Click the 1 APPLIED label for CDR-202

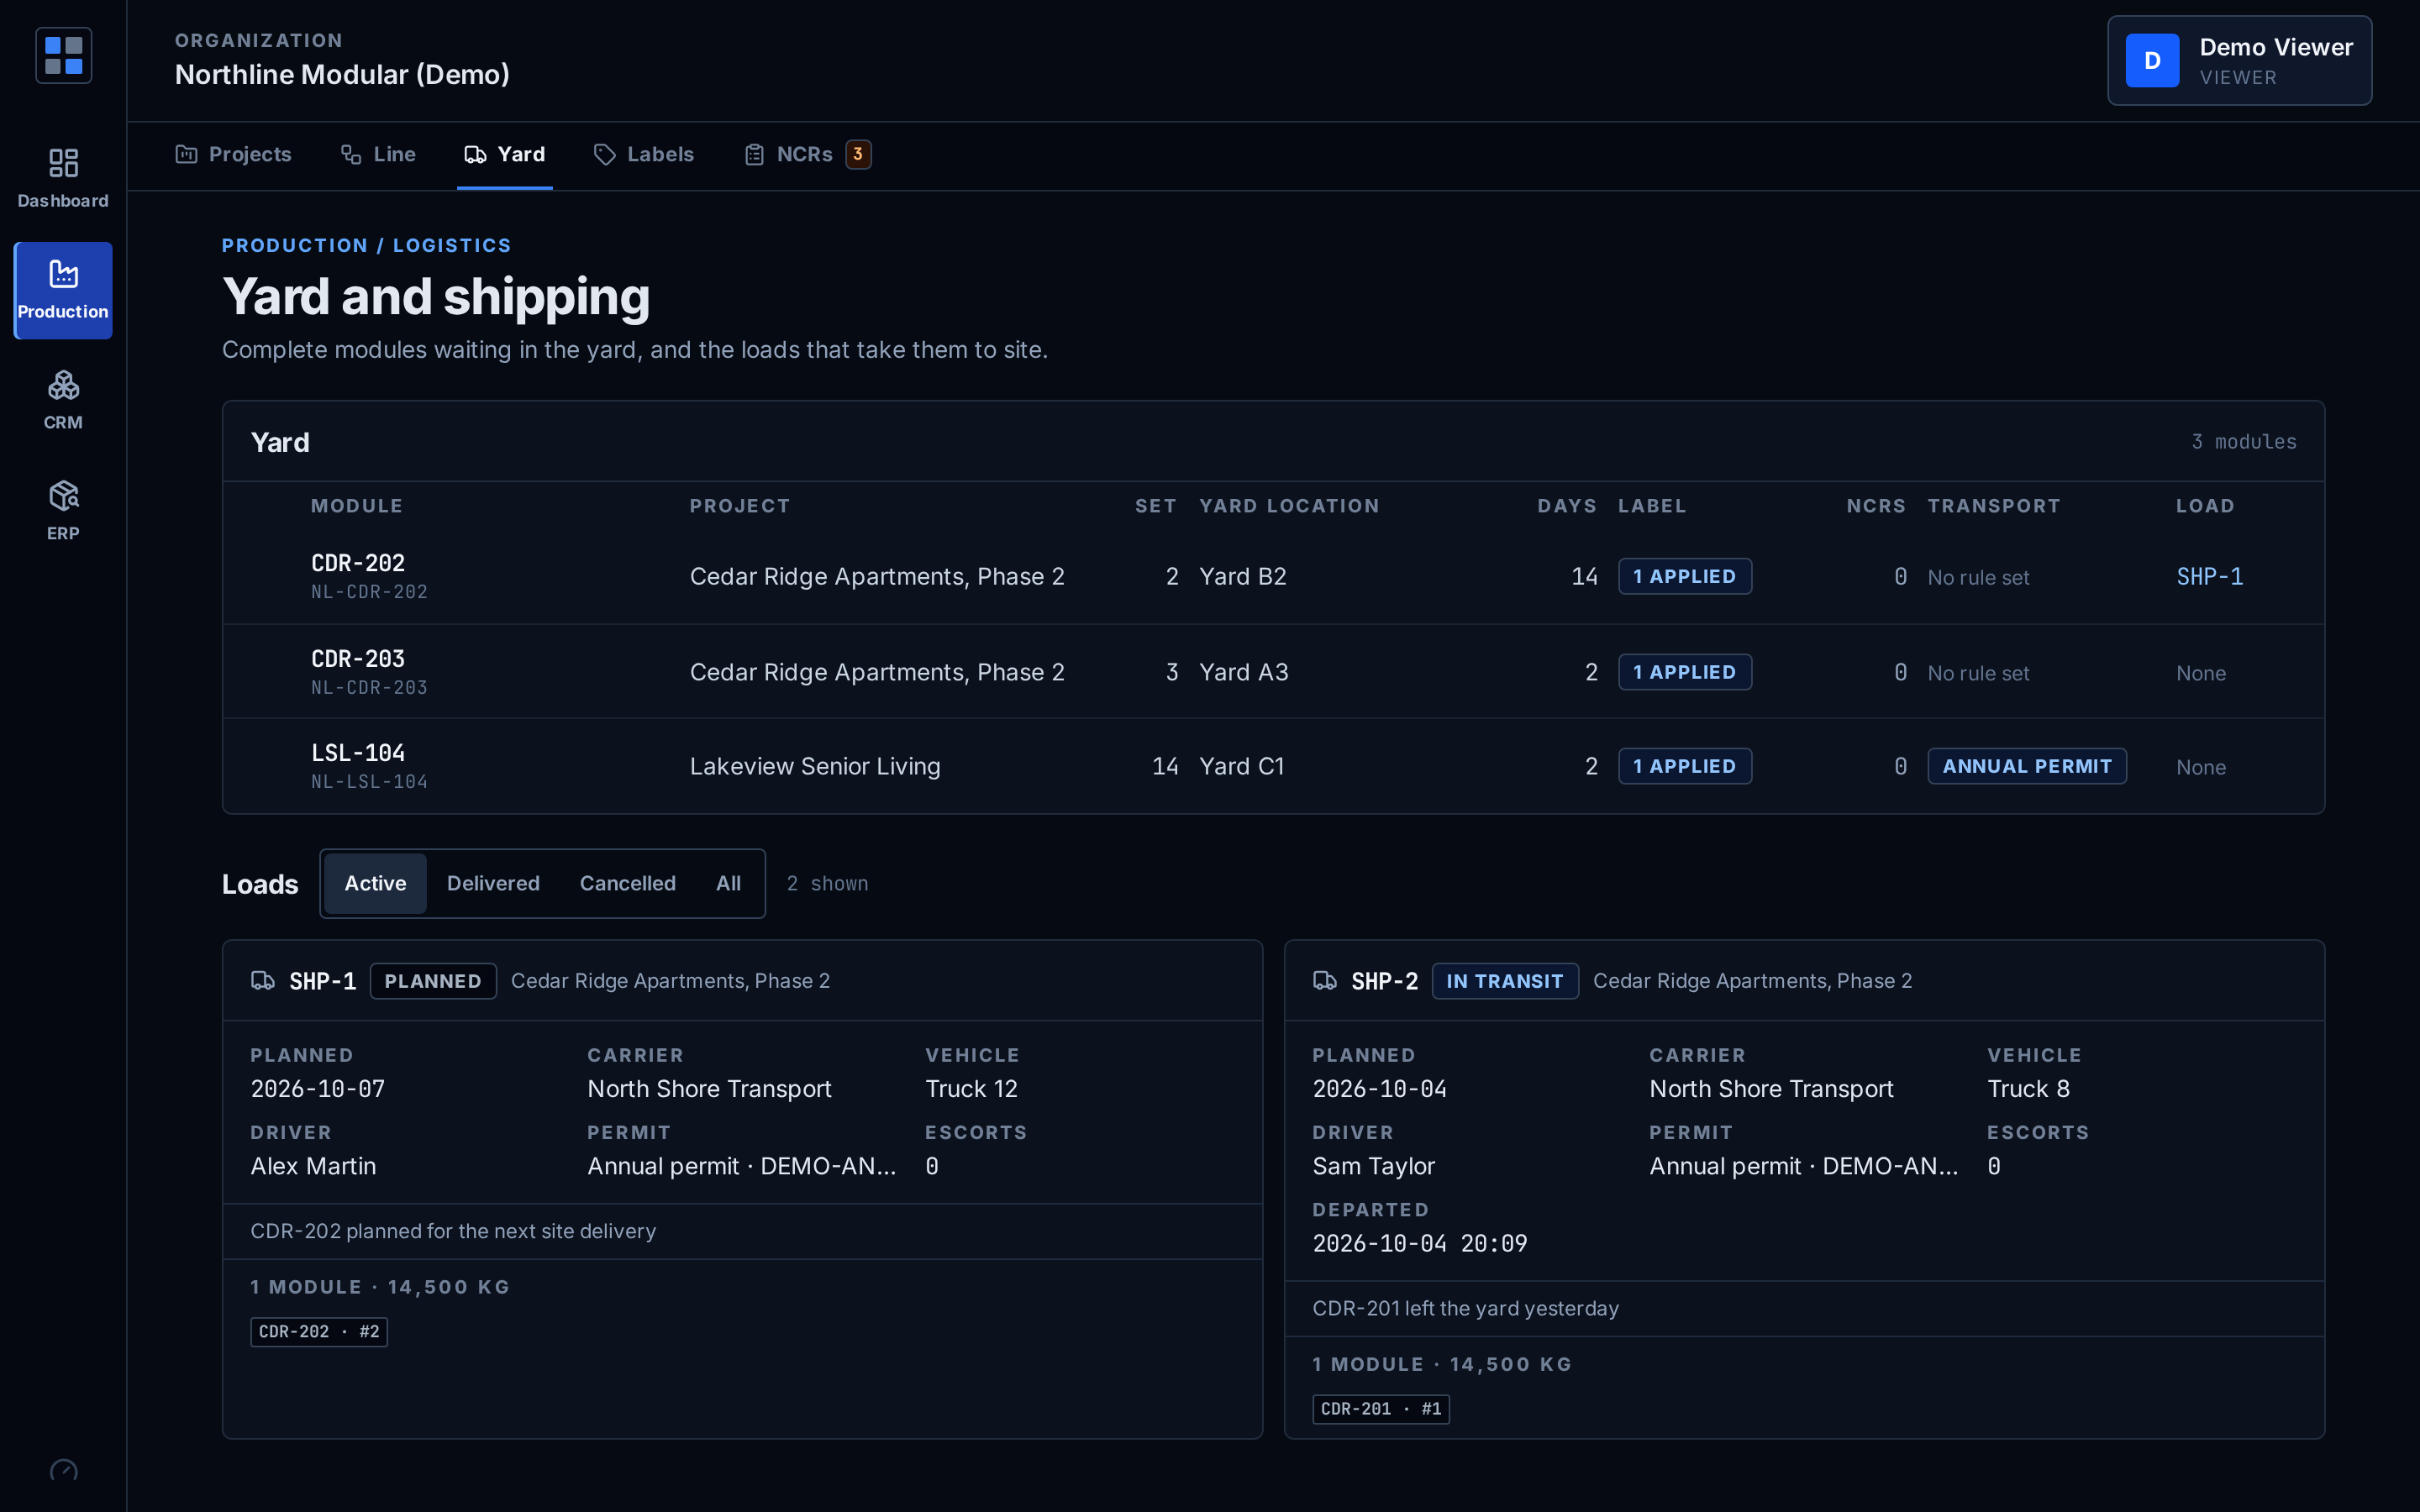[x=1685, y=576]
